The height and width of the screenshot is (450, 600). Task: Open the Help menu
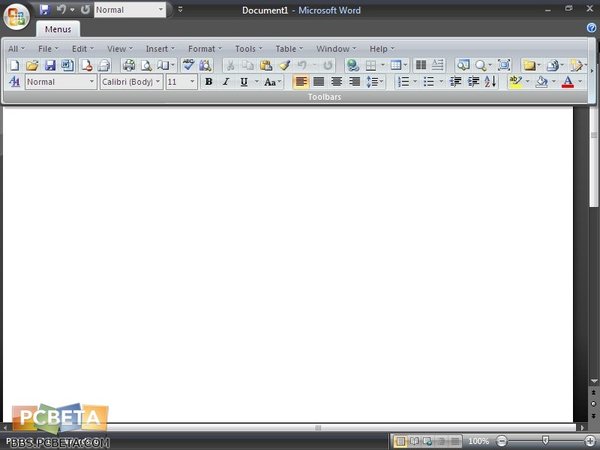point(382,49)
